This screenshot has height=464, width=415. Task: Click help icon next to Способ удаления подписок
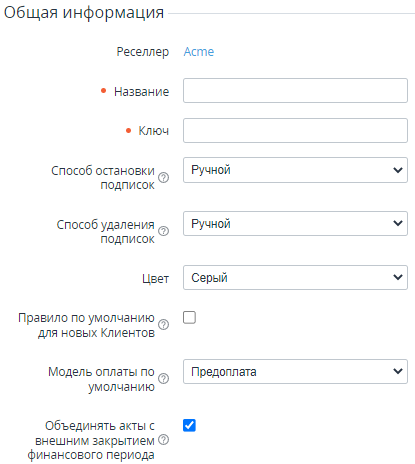point(163,231)
